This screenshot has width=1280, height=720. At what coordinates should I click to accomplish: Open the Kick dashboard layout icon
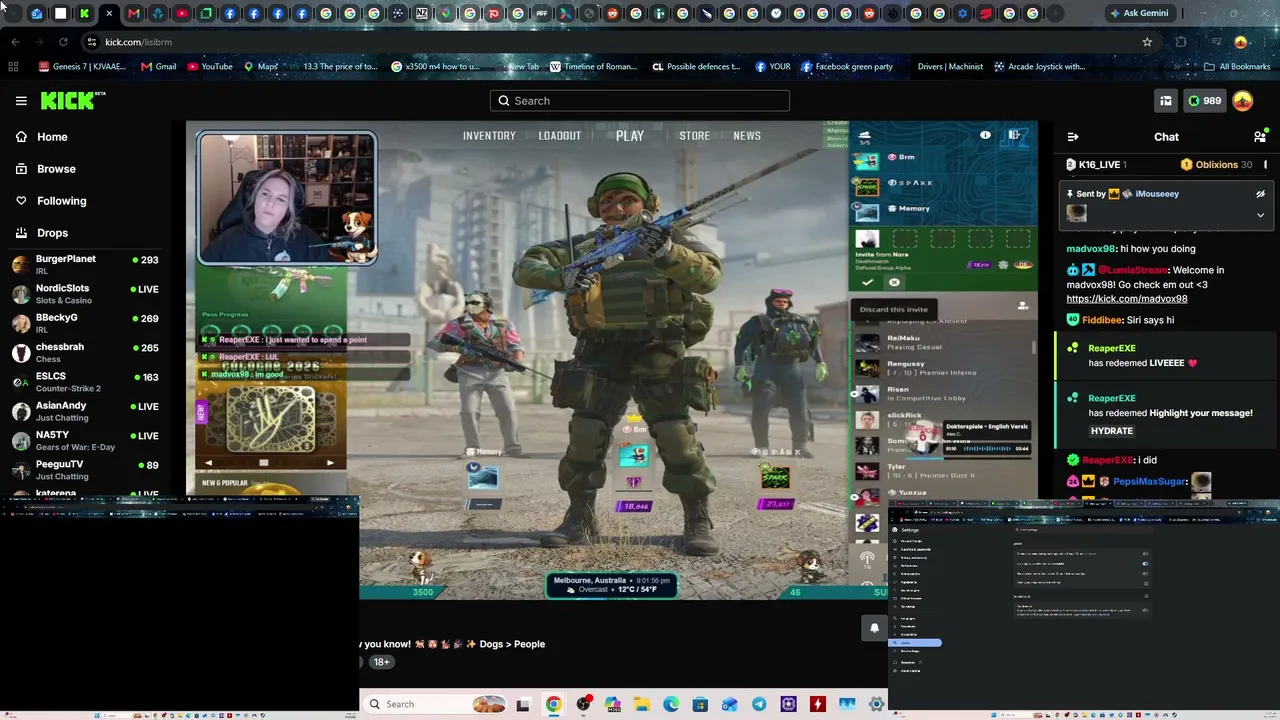click(x=1166, y=101)
